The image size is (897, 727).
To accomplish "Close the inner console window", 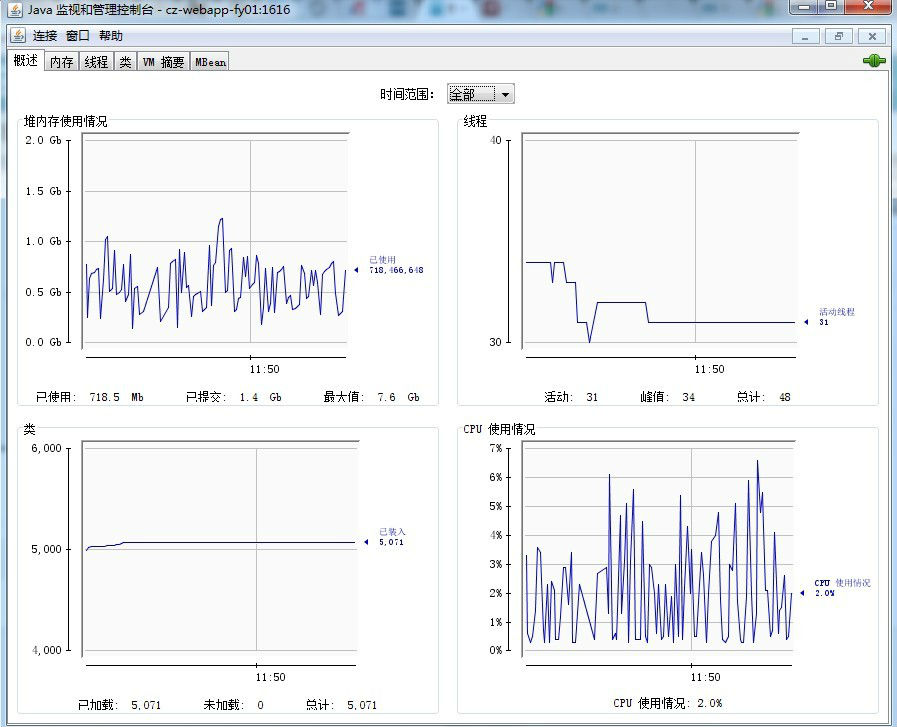I will [872, 36].
